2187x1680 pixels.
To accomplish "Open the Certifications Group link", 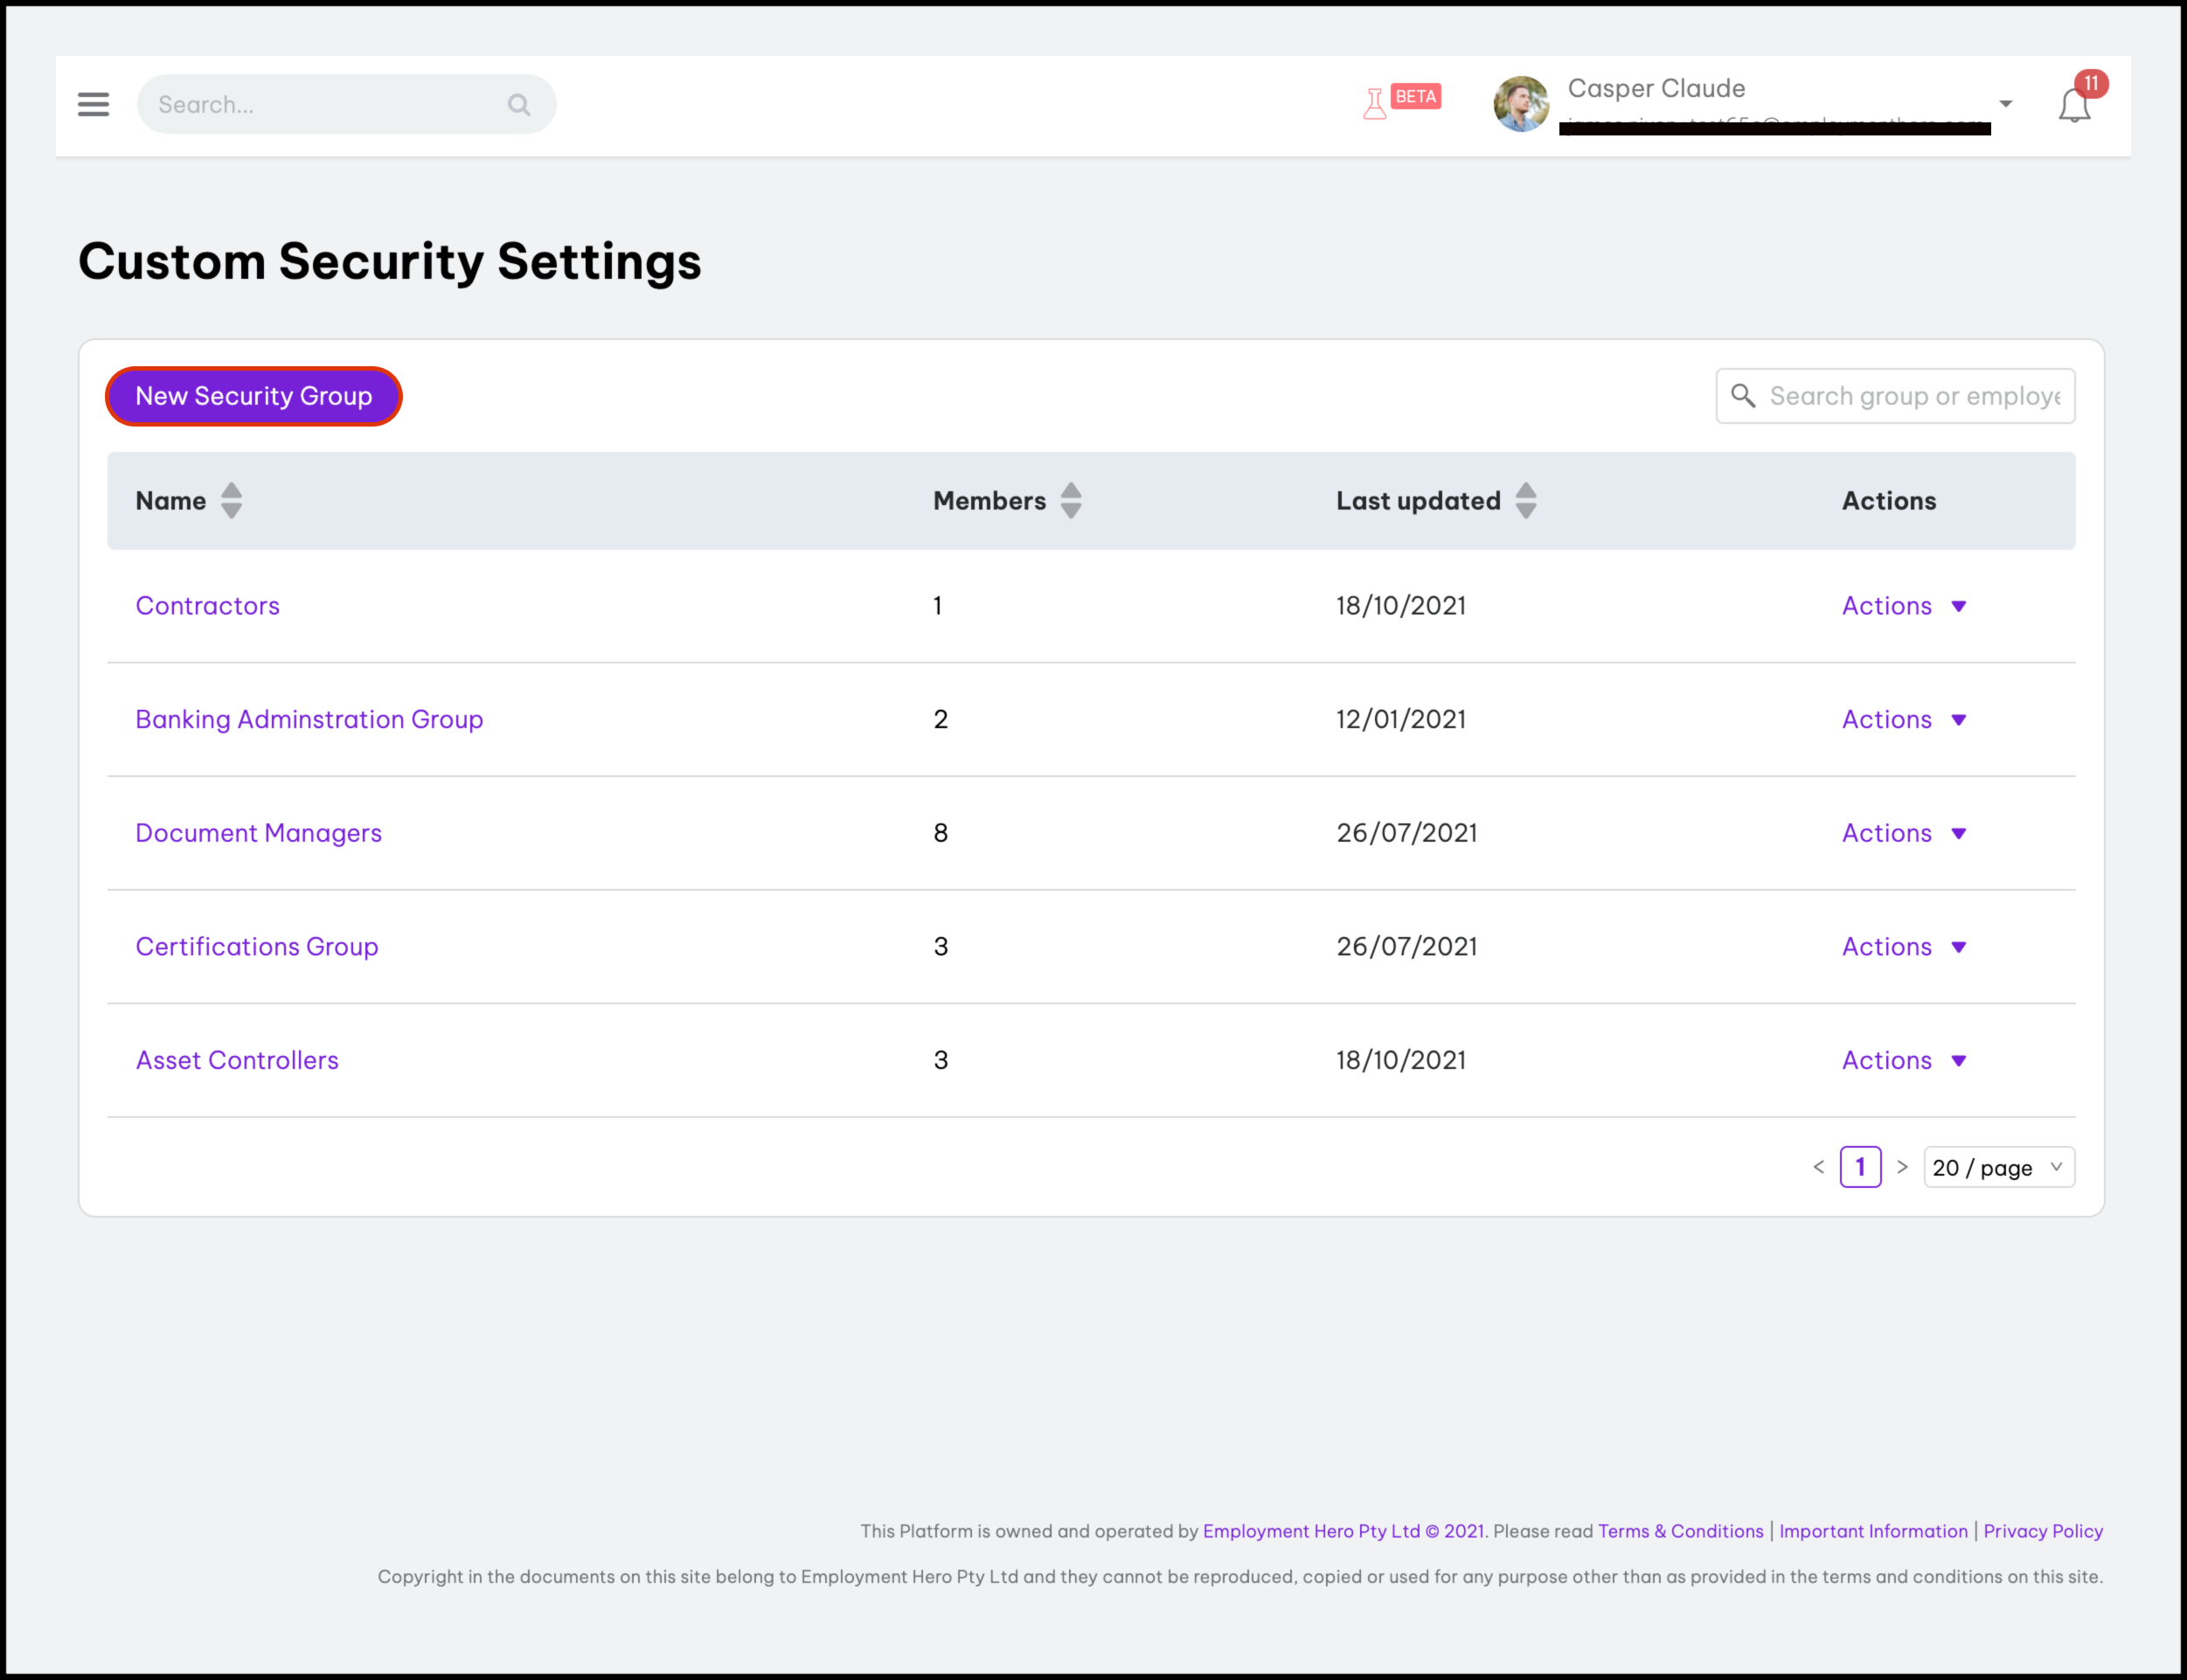I will point(257,946).
